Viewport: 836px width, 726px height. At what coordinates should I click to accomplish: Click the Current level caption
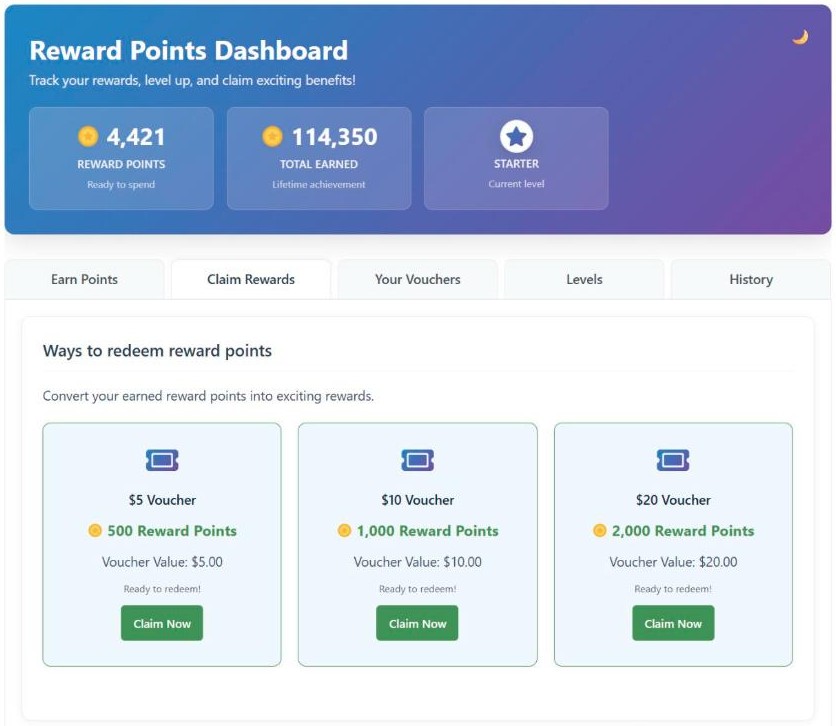[x=516, y=184]
